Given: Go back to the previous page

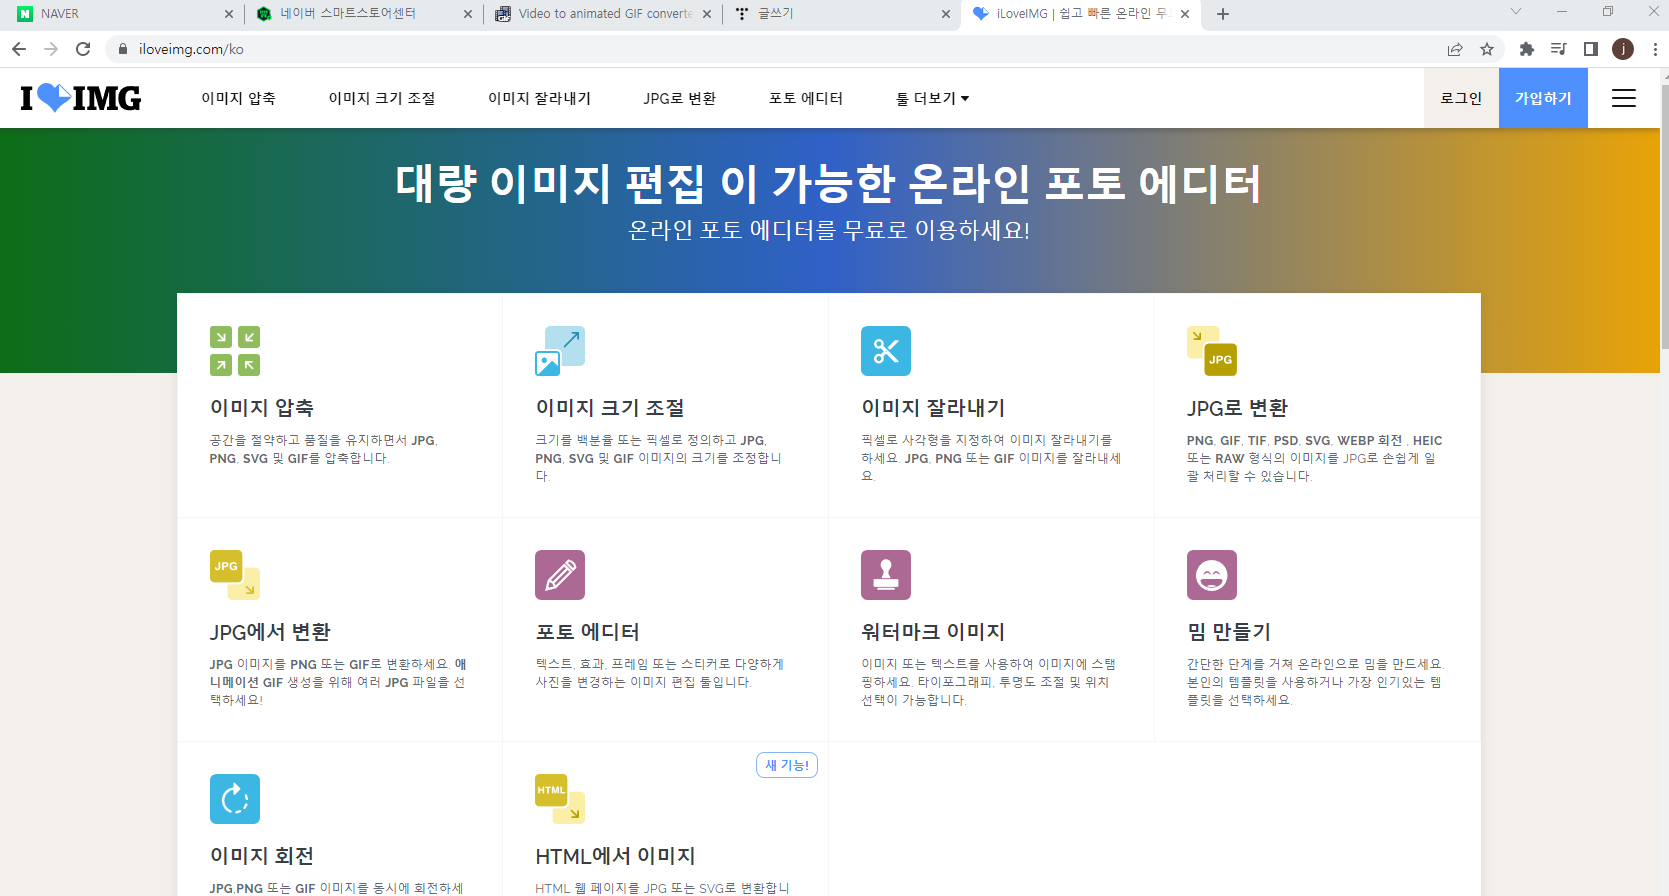Looking at the screenshot, I should pos(19,49).
